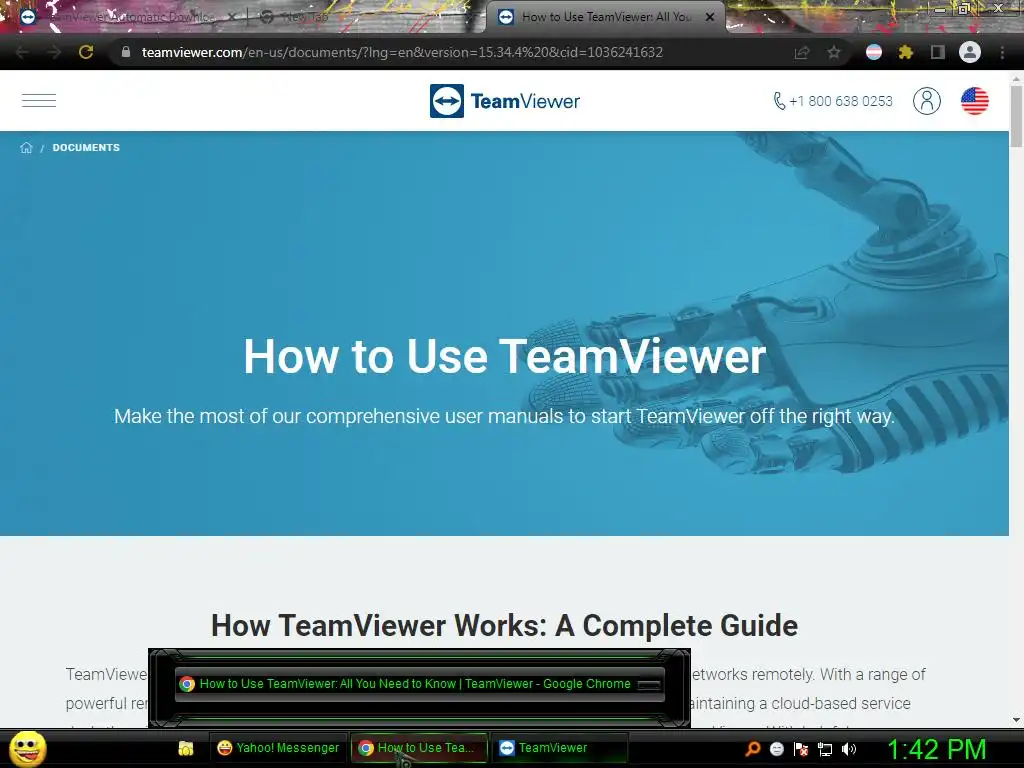This screenshot has width=1024, height=768.
Task: Open the hamburger navigation menu
Action: pos(39,101)
